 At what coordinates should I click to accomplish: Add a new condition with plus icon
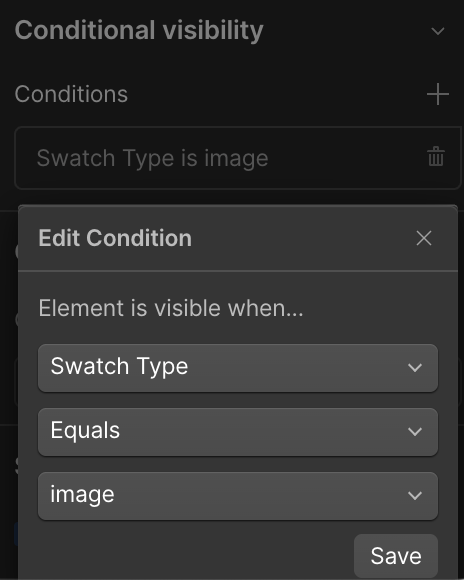[438, 94]
